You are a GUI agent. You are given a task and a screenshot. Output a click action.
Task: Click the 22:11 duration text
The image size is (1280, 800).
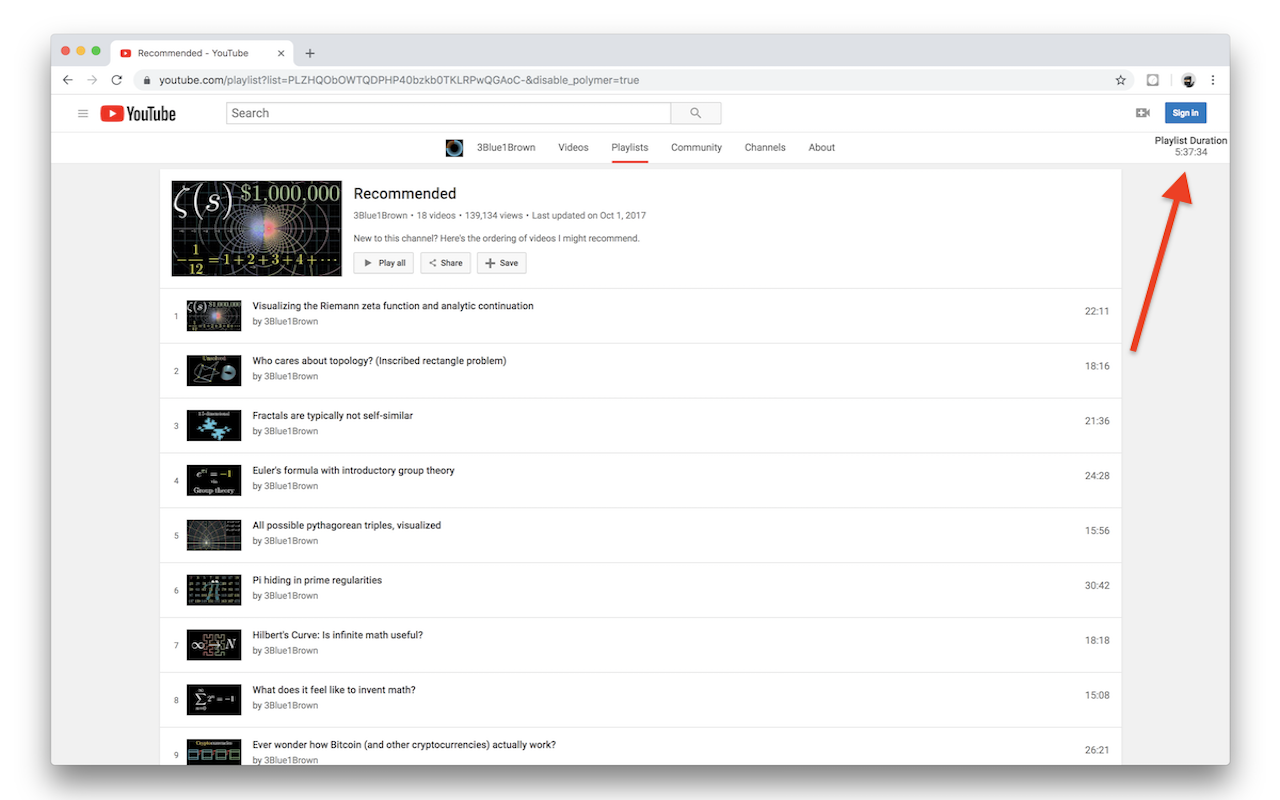1097,311
